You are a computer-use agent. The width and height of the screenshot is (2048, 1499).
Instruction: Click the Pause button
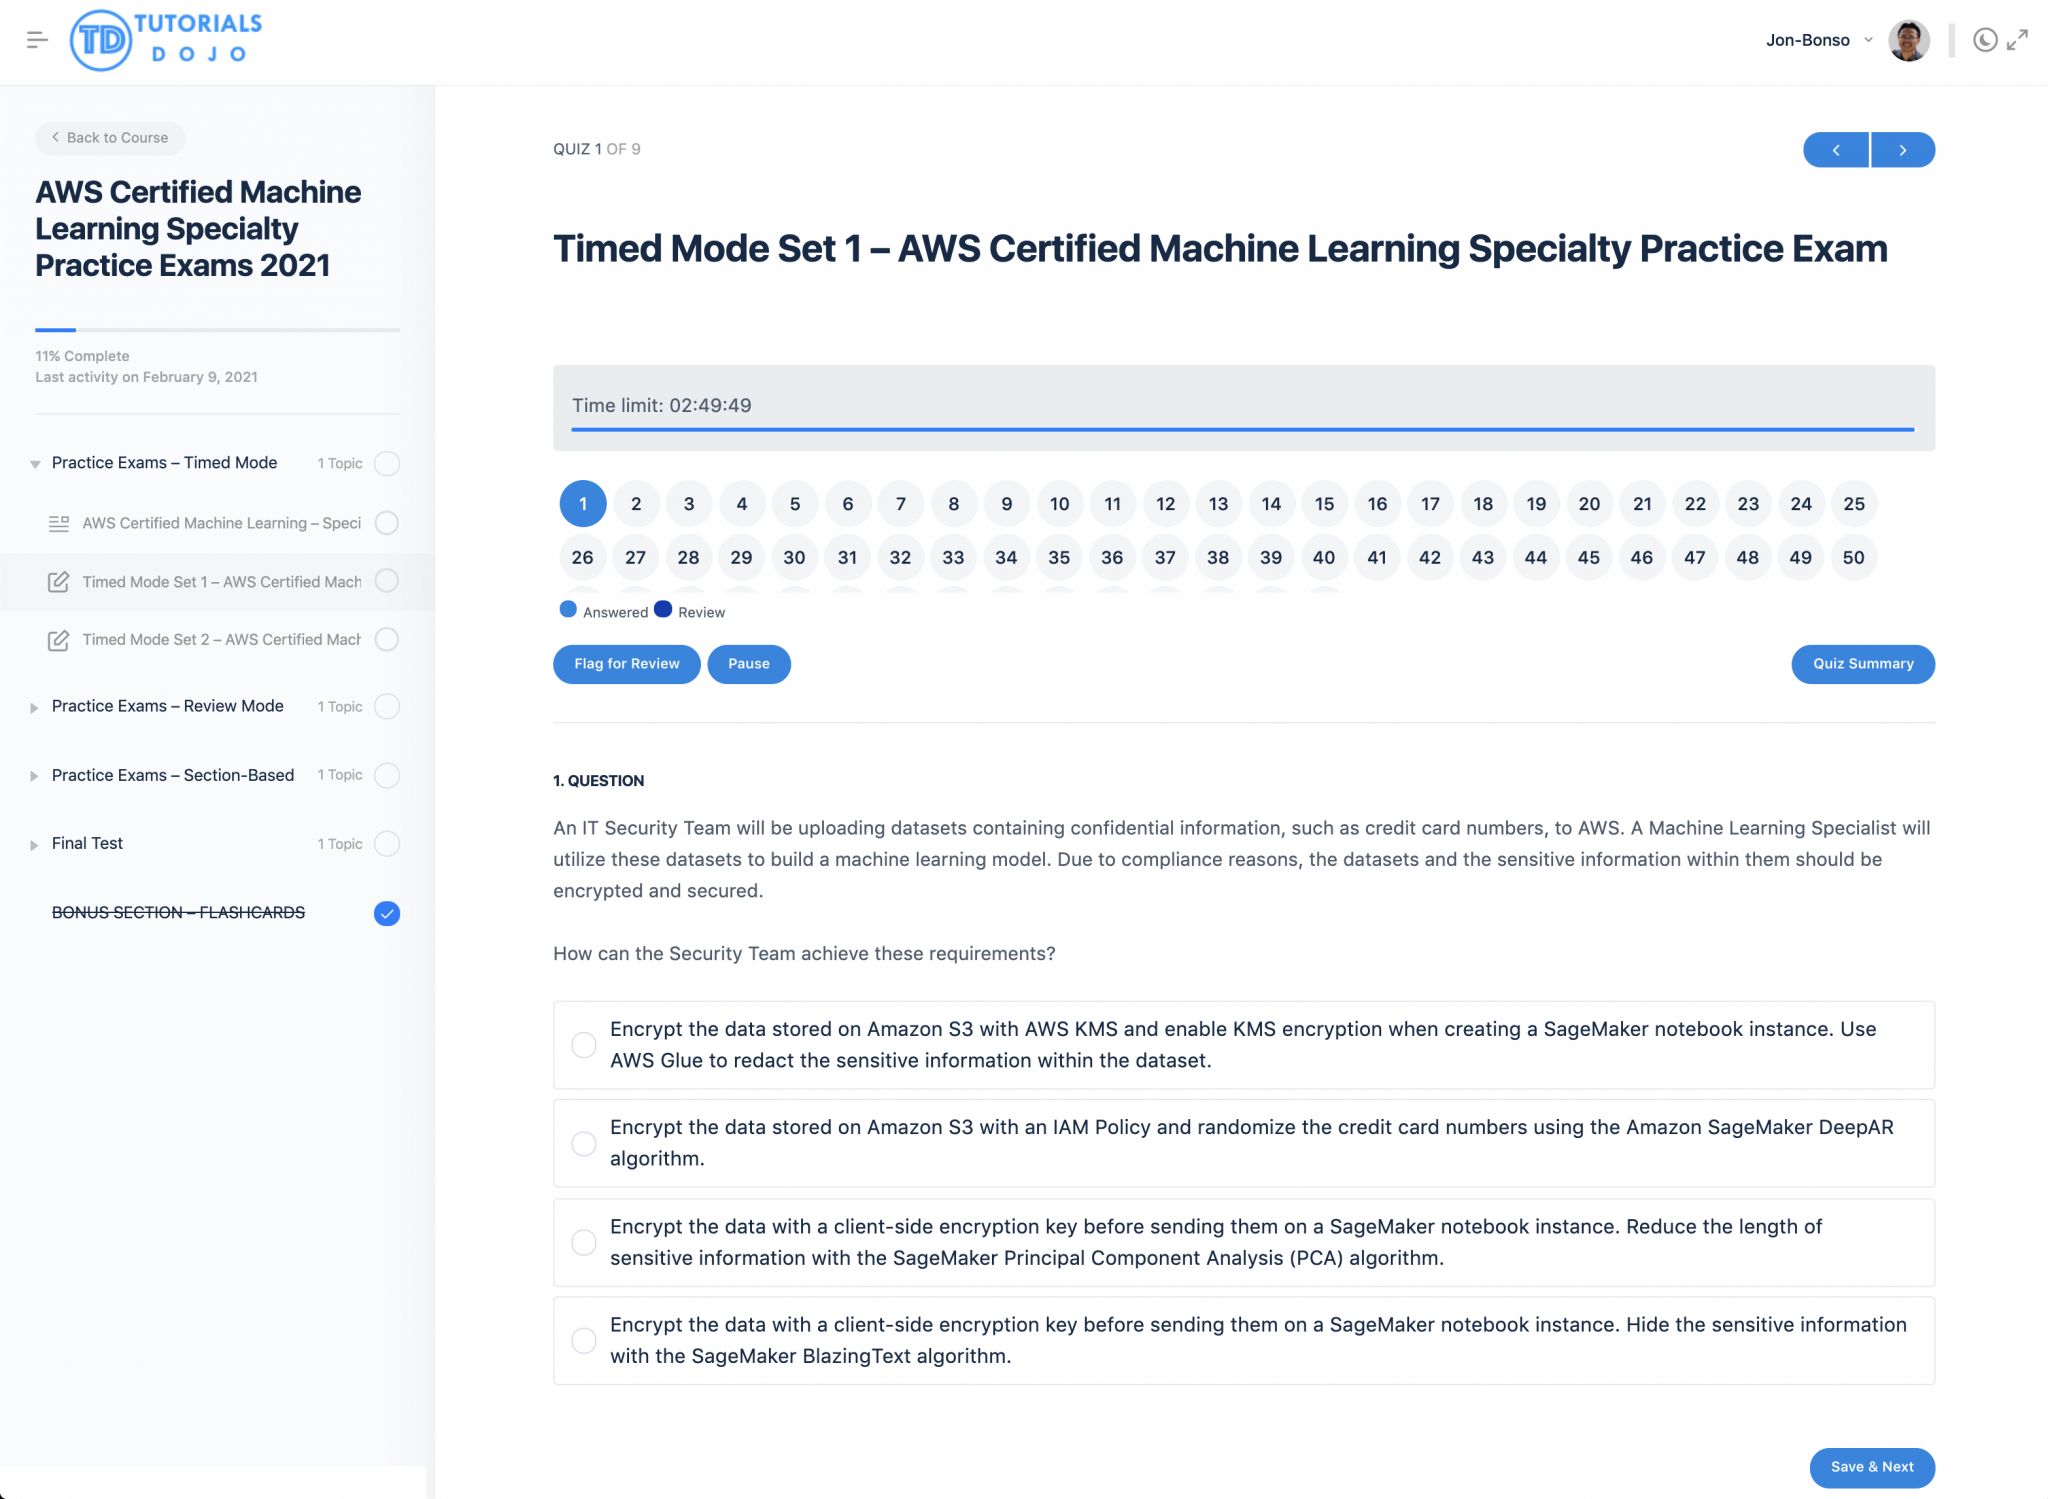(747, 663)
